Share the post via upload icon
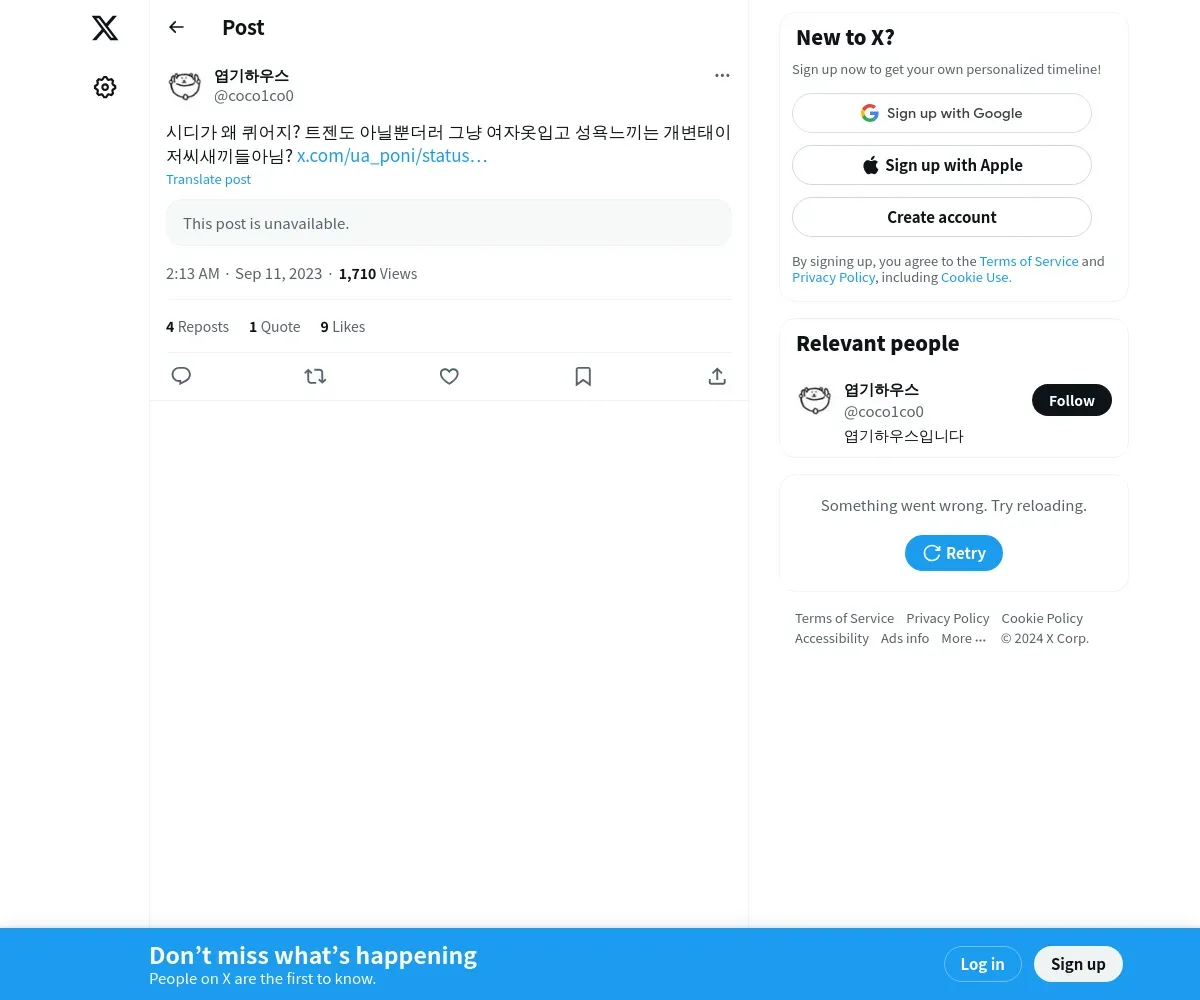Image resolution: width=1200 pixels, height=1000 pixels. click(717, 376)
